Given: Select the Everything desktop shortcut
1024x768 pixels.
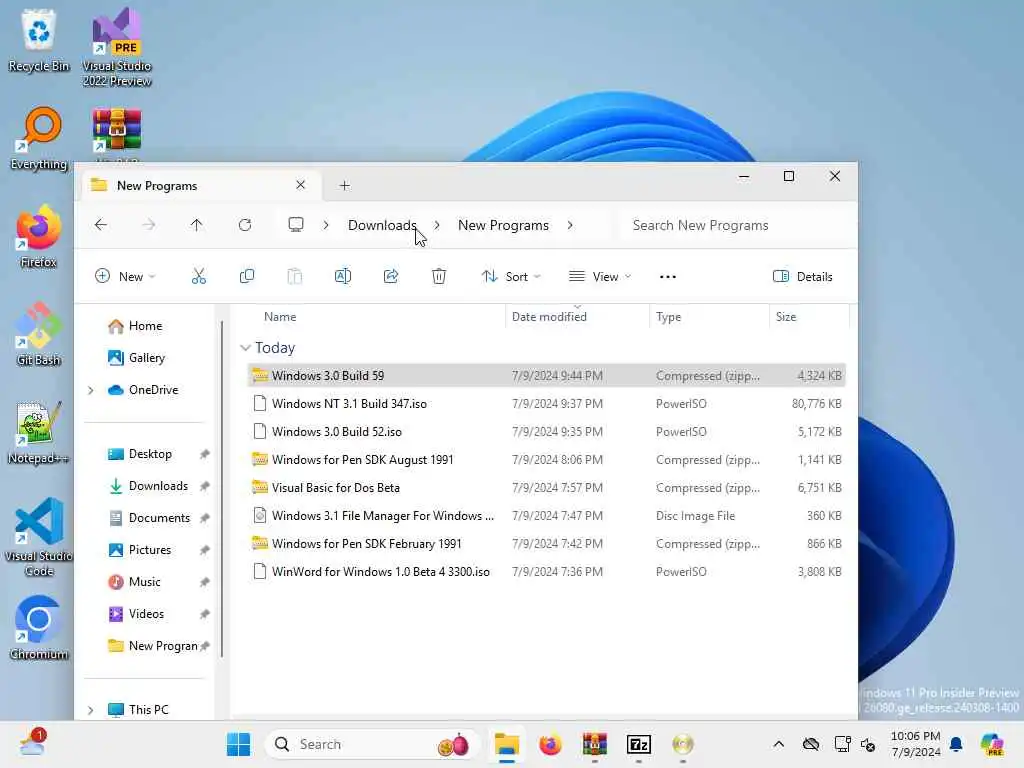Looking at the screenshot, I should click(39, 139).
